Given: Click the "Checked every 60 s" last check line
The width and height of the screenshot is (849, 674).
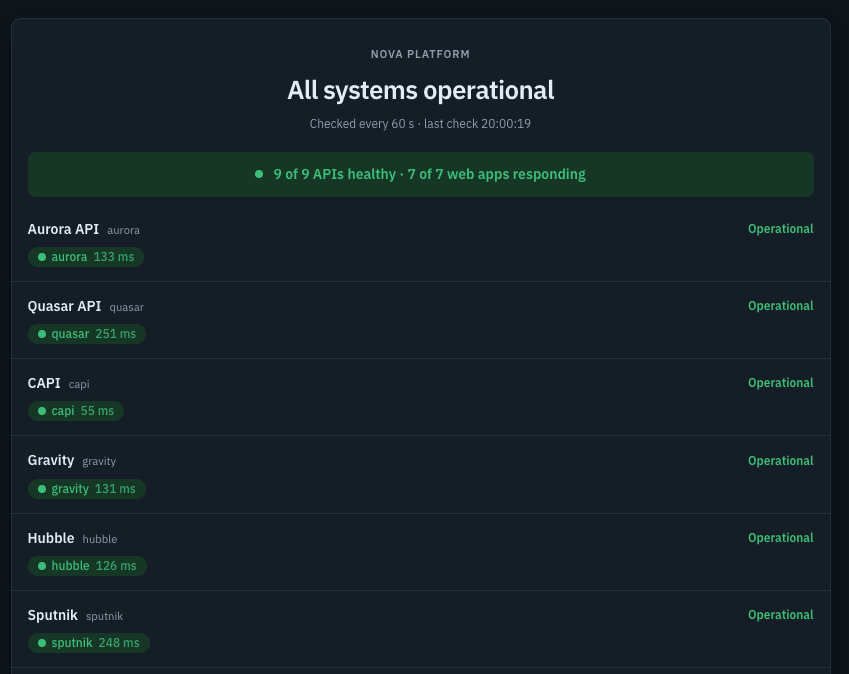Looking at the screenshot, I should coord(420,124).
